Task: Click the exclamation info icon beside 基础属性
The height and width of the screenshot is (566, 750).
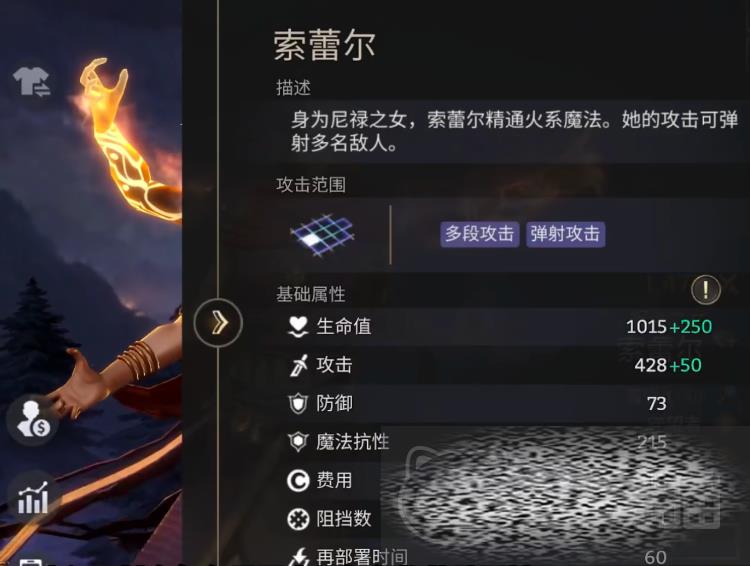Action: tap(706, 289)
